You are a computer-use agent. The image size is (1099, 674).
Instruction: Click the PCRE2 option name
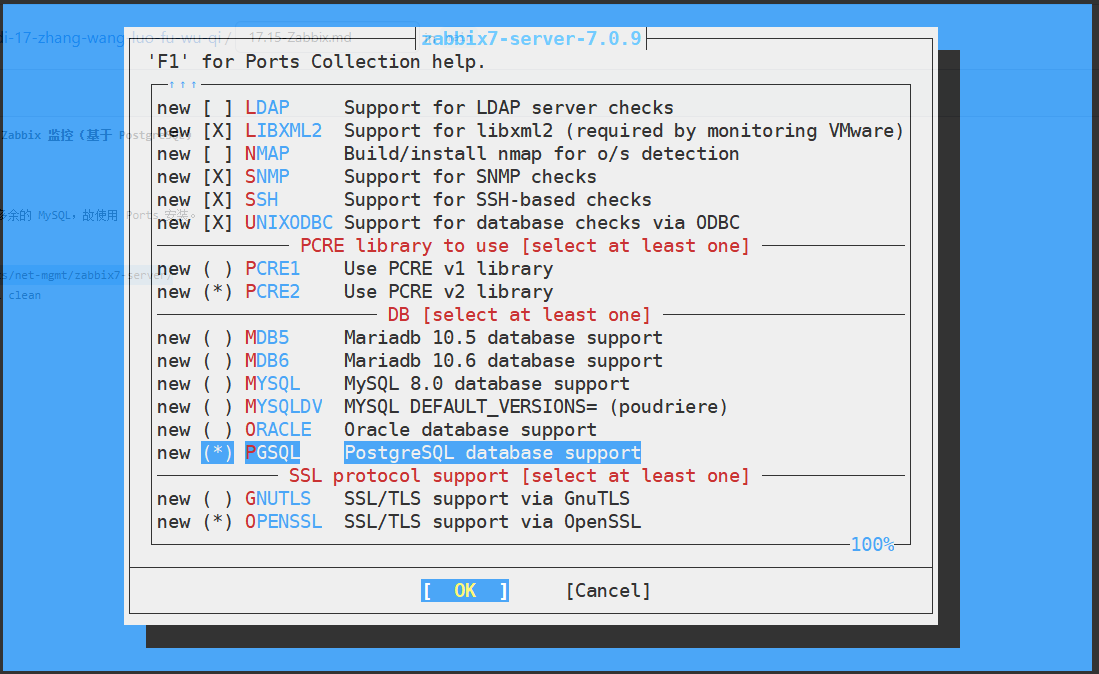273,292
